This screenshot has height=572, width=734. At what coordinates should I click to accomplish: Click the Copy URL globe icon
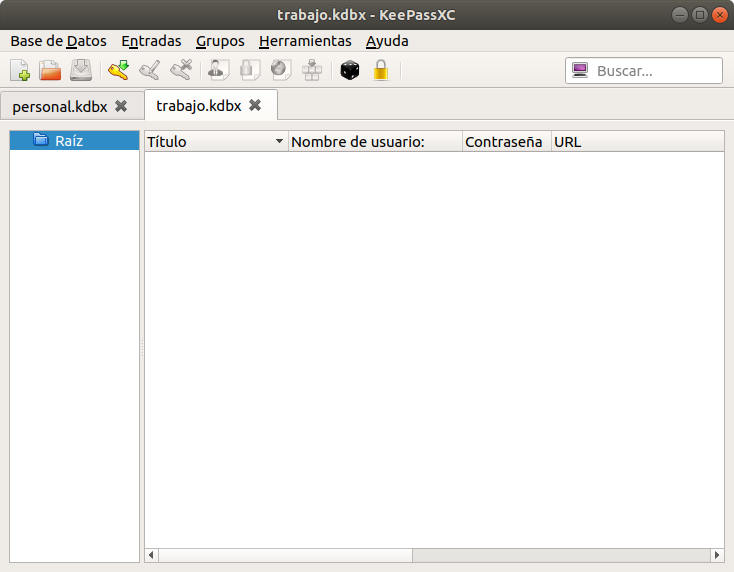281,70
